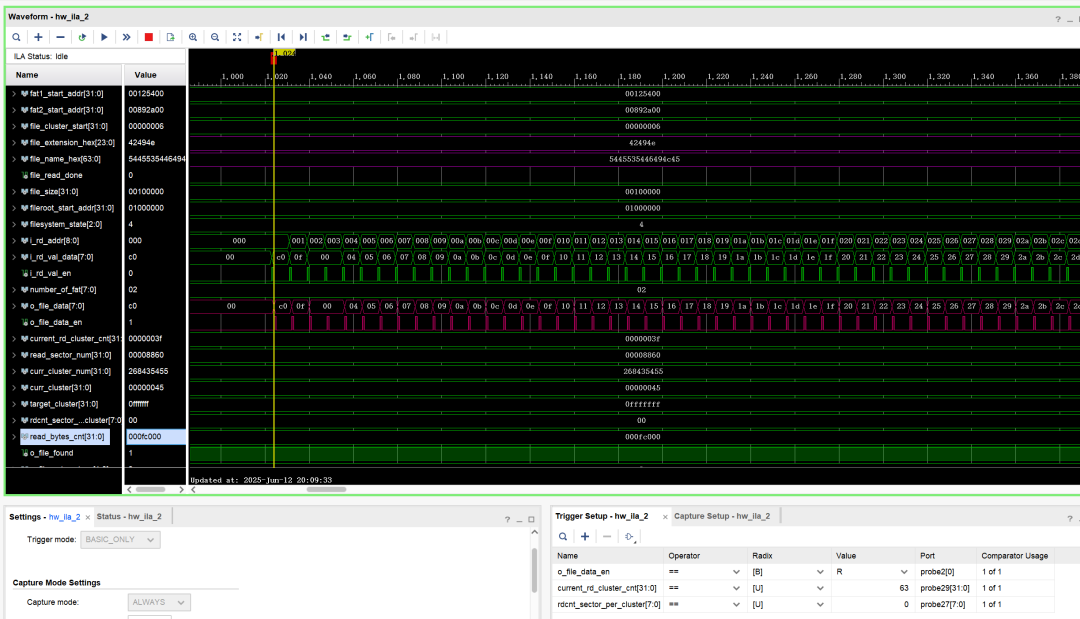This screenshot has height=619, width=1080.
Task: Stop the running trigger (red square icon)
Action: point(148,37)
